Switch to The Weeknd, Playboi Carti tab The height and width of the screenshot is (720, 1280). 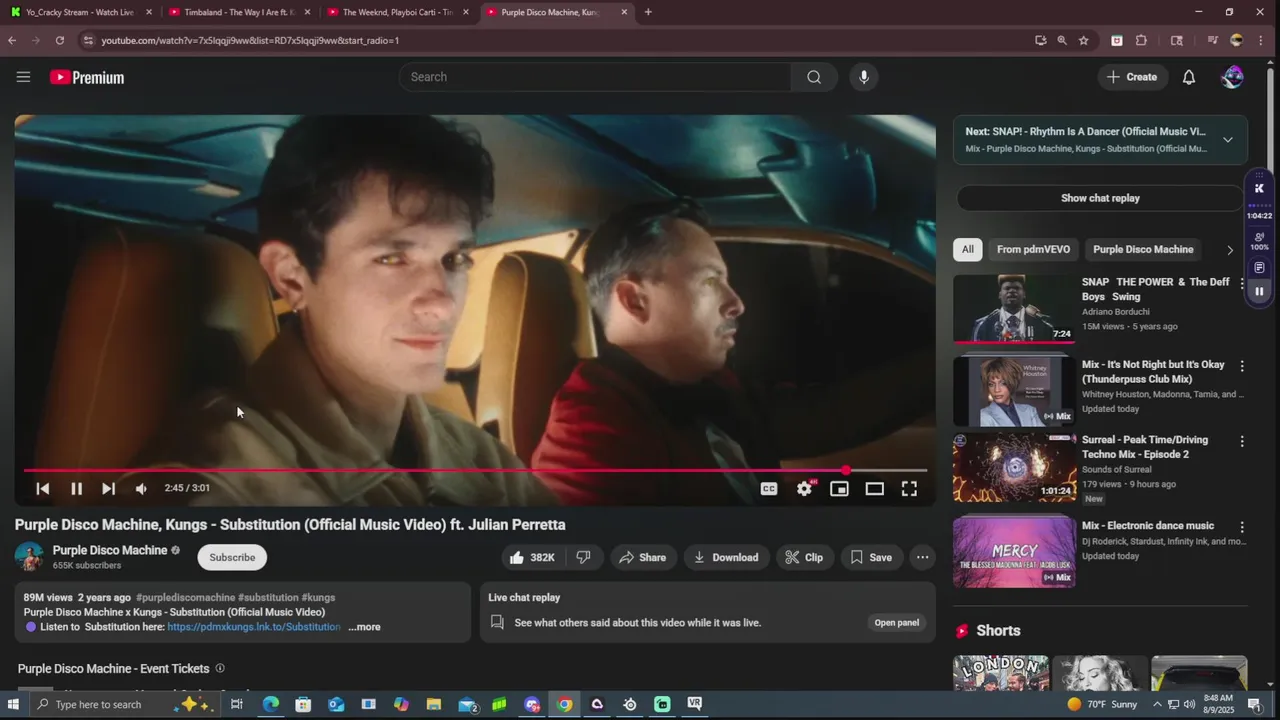click(x=397, y=12)
